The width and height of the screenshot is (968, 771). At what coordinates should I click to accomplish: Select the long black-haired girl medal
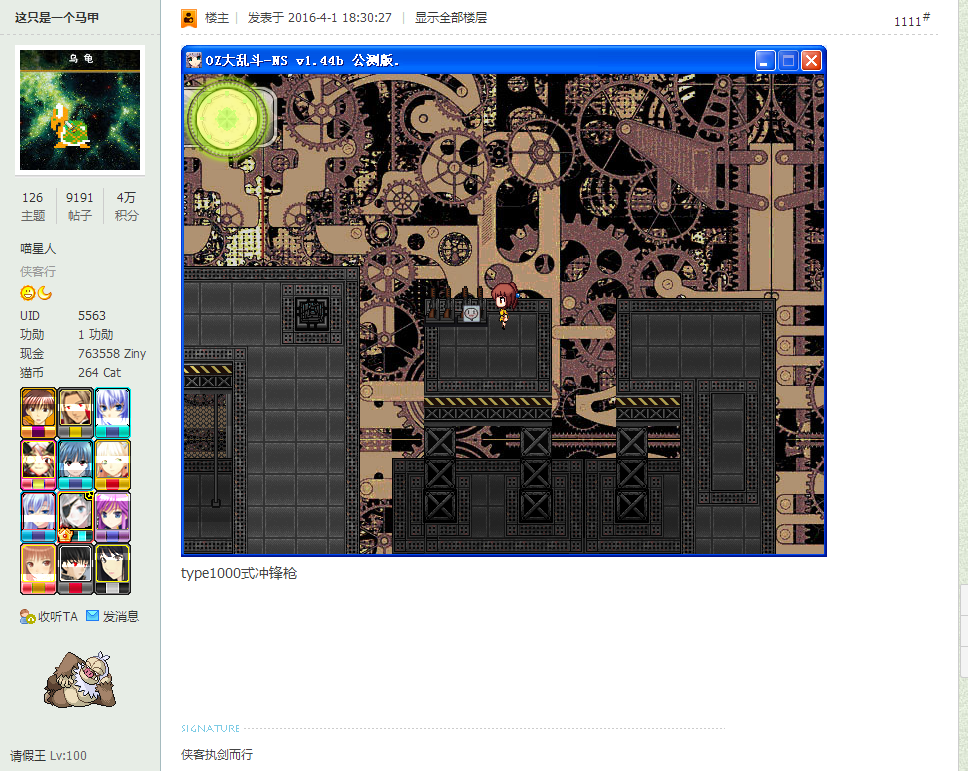[x=112, y=569]
